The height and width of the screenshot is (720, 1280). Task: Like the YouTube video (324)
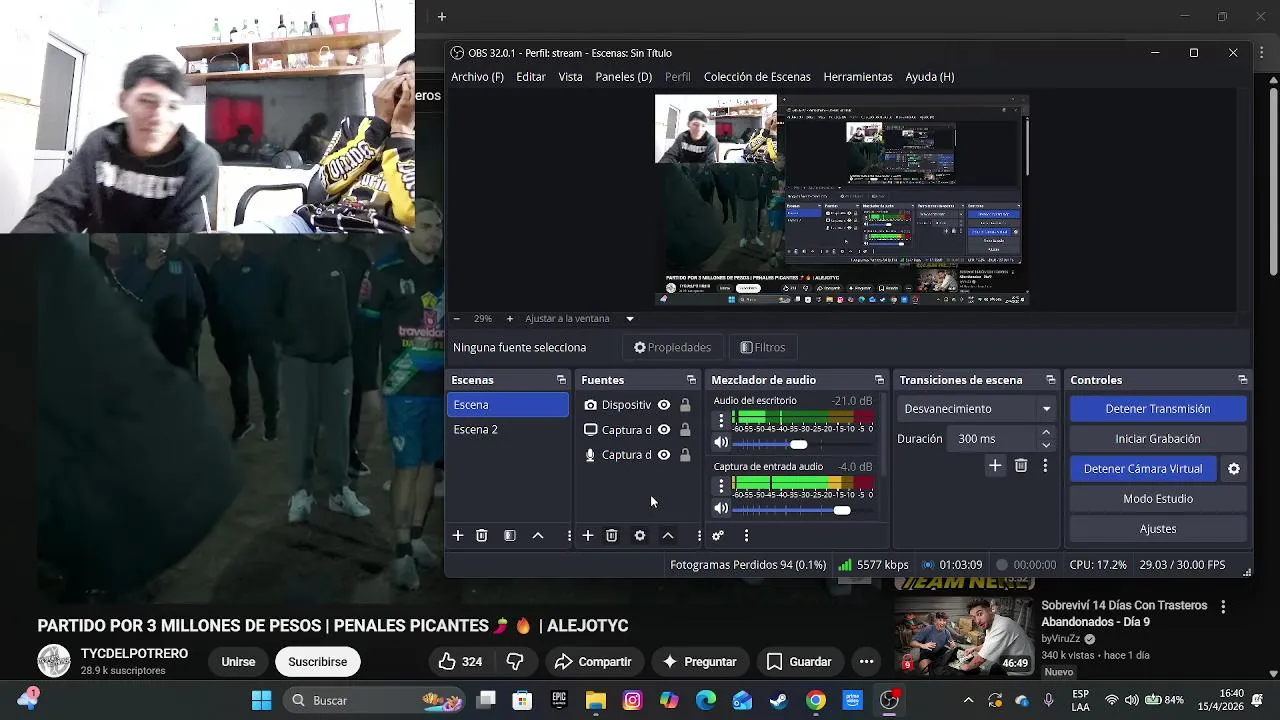pos(460,662)
